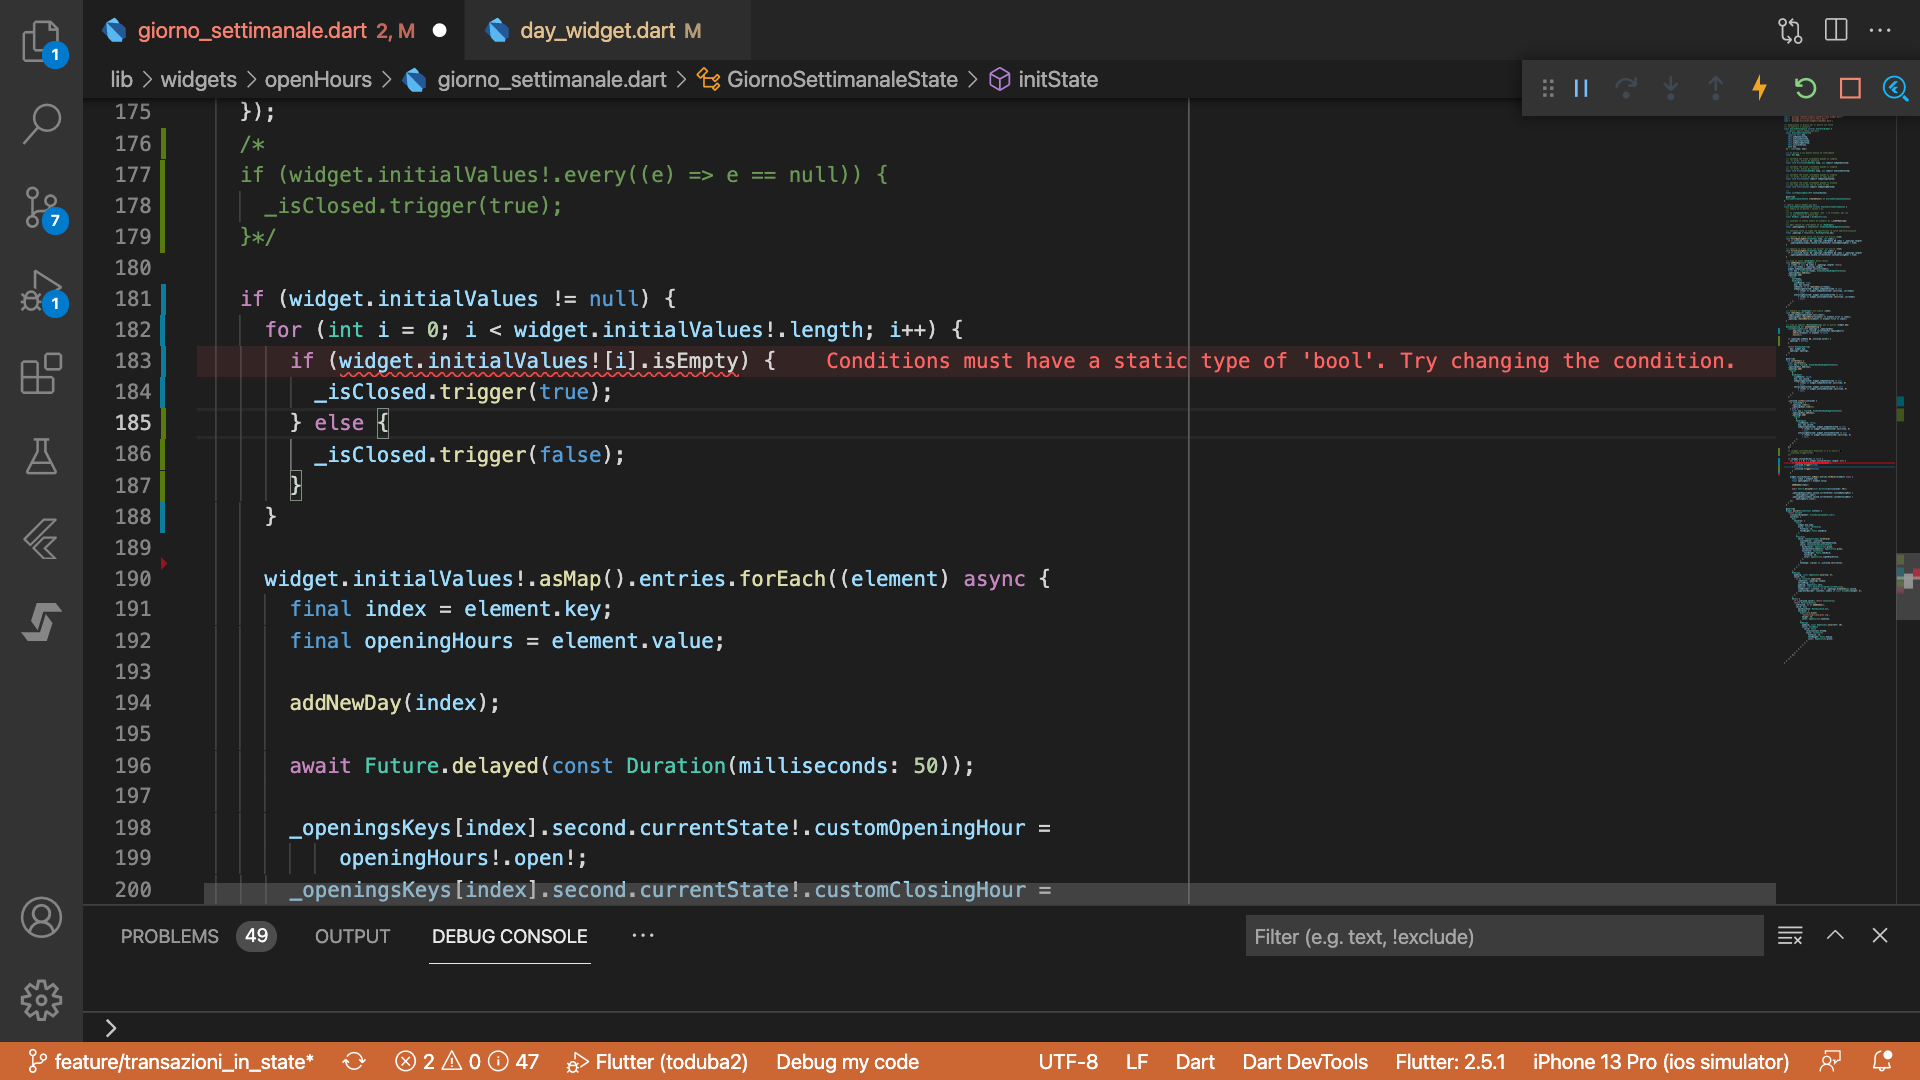Toggle the pause button in debug toolbar
This screenshot has width=1920, height=1080.
click(x=1581, y=90)
